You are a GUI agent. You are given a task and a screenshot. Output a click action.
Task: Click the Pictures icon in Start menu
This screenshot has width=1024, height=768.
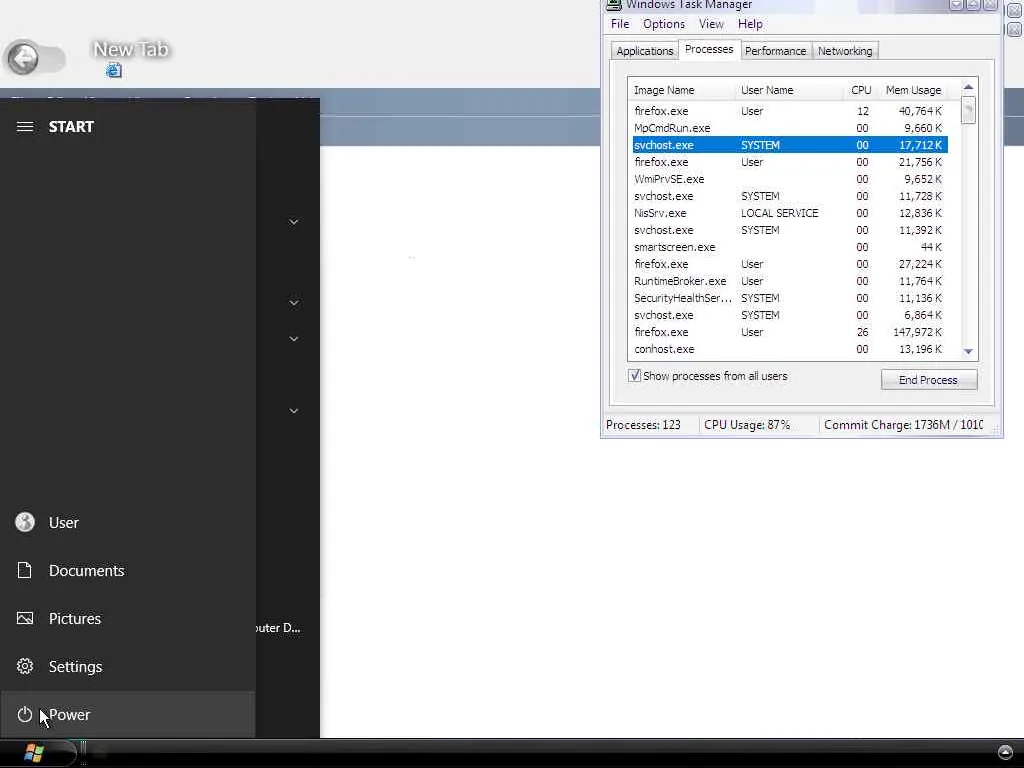click(25, 618)
